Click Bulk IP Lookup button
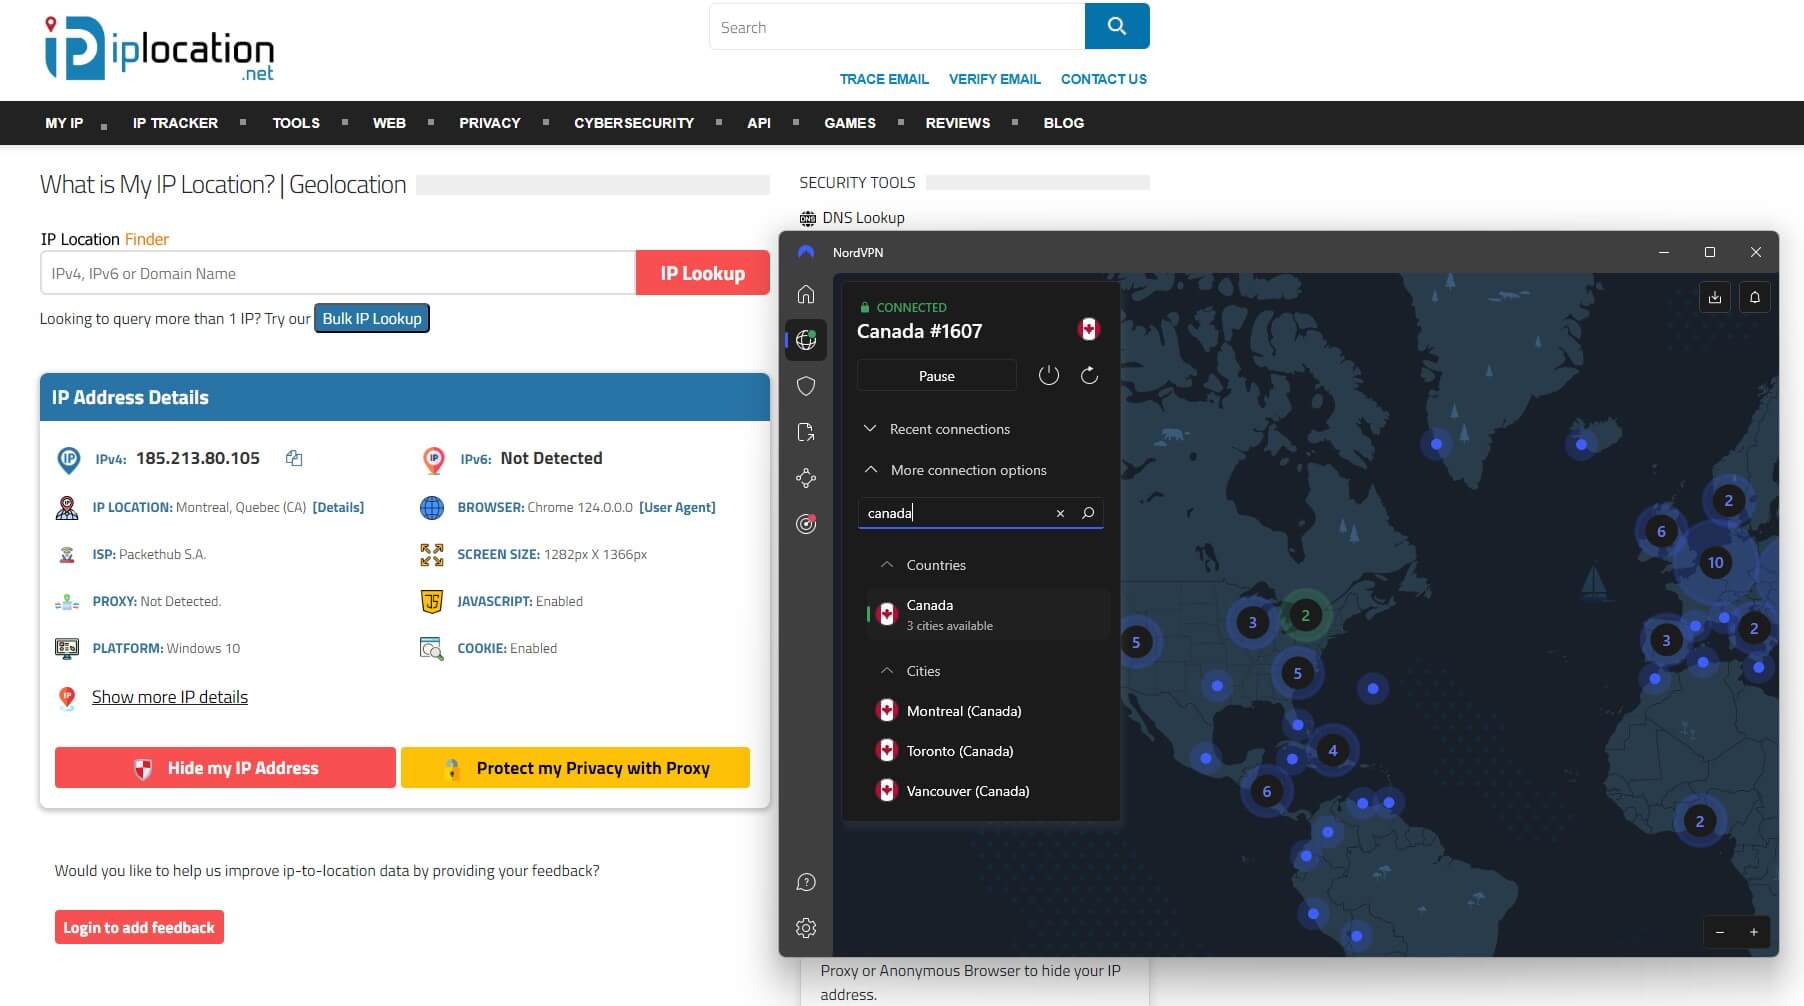Viewport: 1804px width, 1006px height. [x=372, y=318]
